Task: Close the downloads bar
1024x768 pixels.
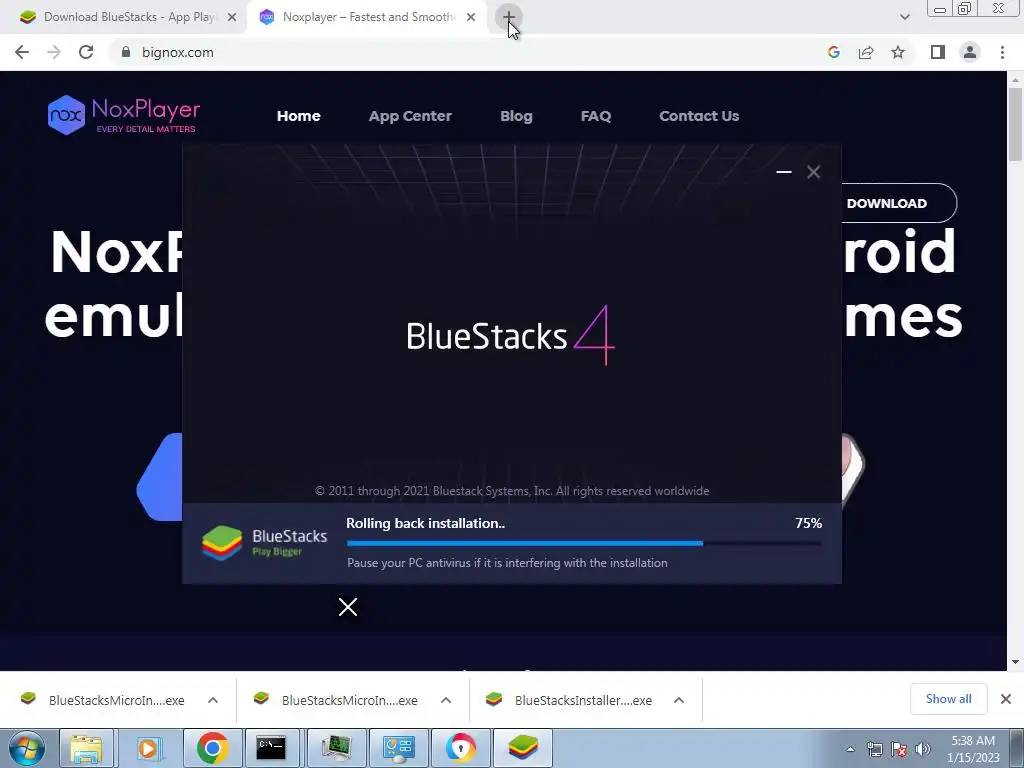Action: 1006,699
